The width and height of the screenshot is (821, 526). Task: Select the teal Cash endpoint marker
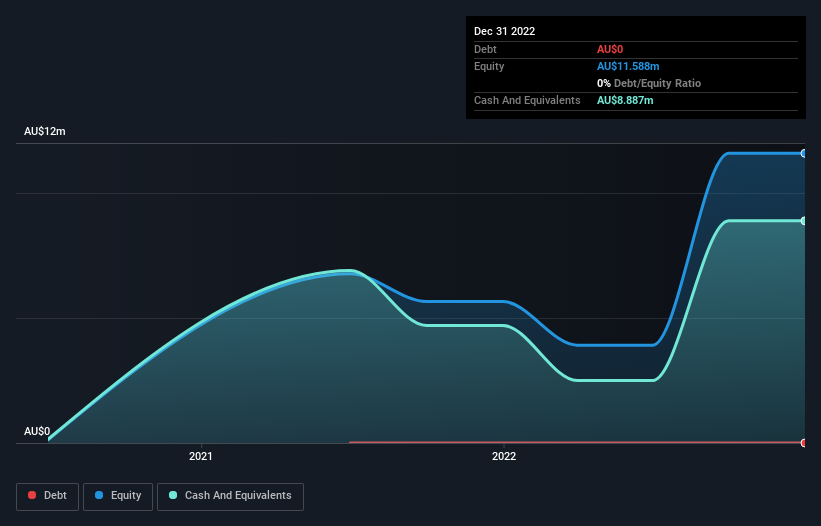[x=804, y=221]
